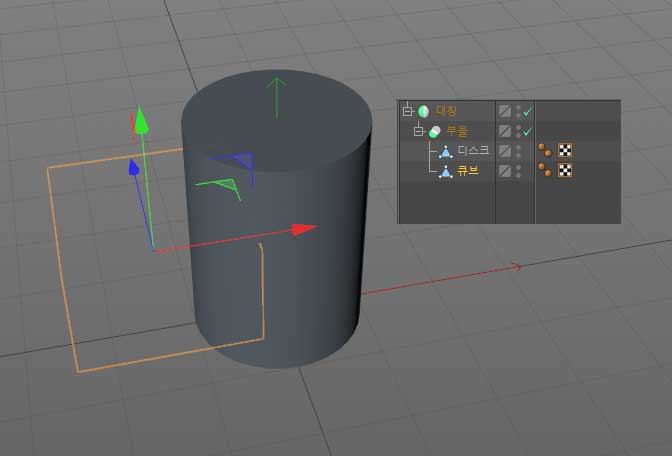Select the Phong tag on 큐브 row
672x456 pixels.
tap(545, 171)
